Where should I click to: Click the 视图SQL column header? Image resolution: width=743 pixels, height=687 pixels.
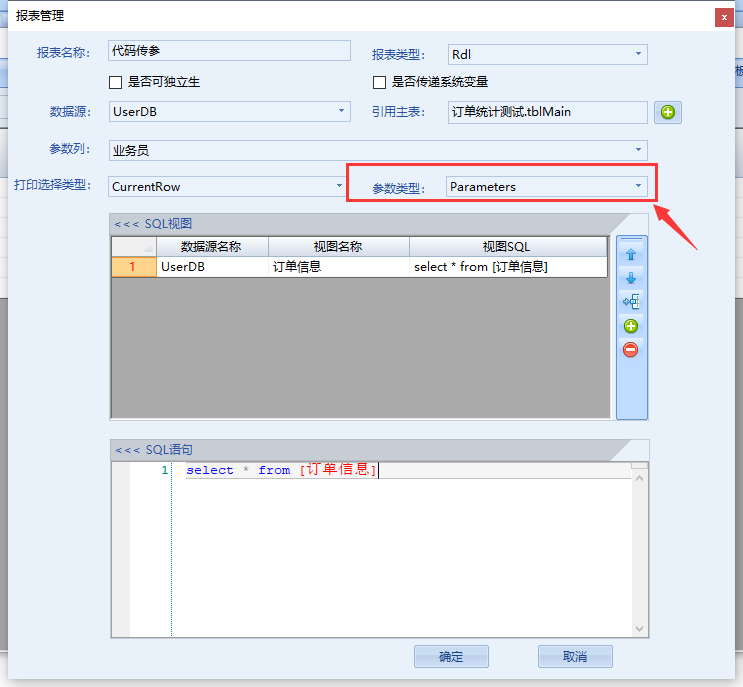tap(507, 246)
